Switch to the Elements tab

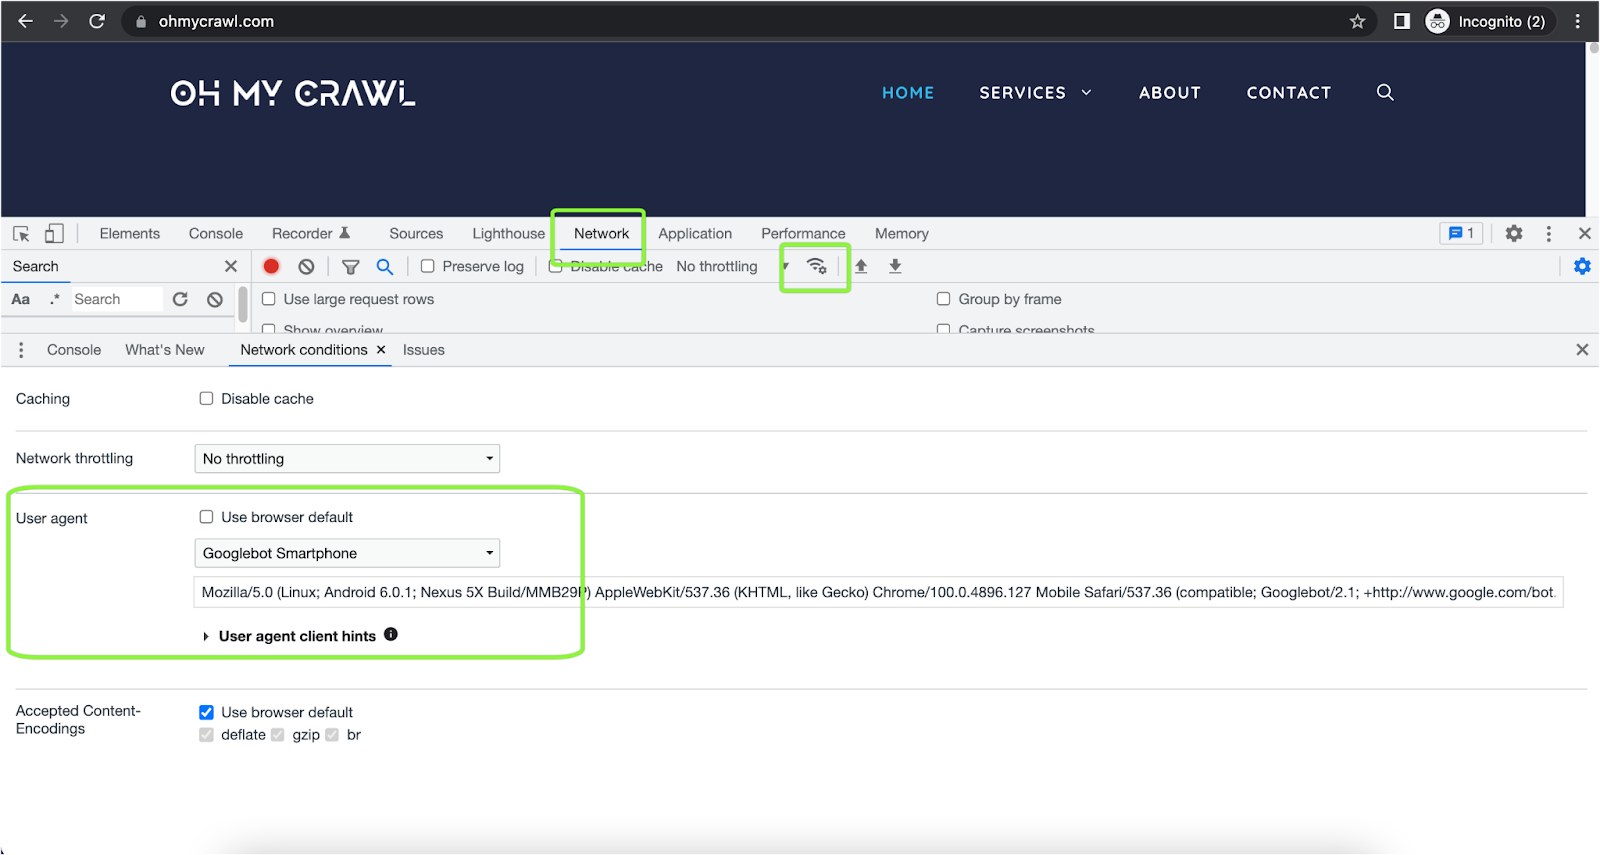coord(130,233)
